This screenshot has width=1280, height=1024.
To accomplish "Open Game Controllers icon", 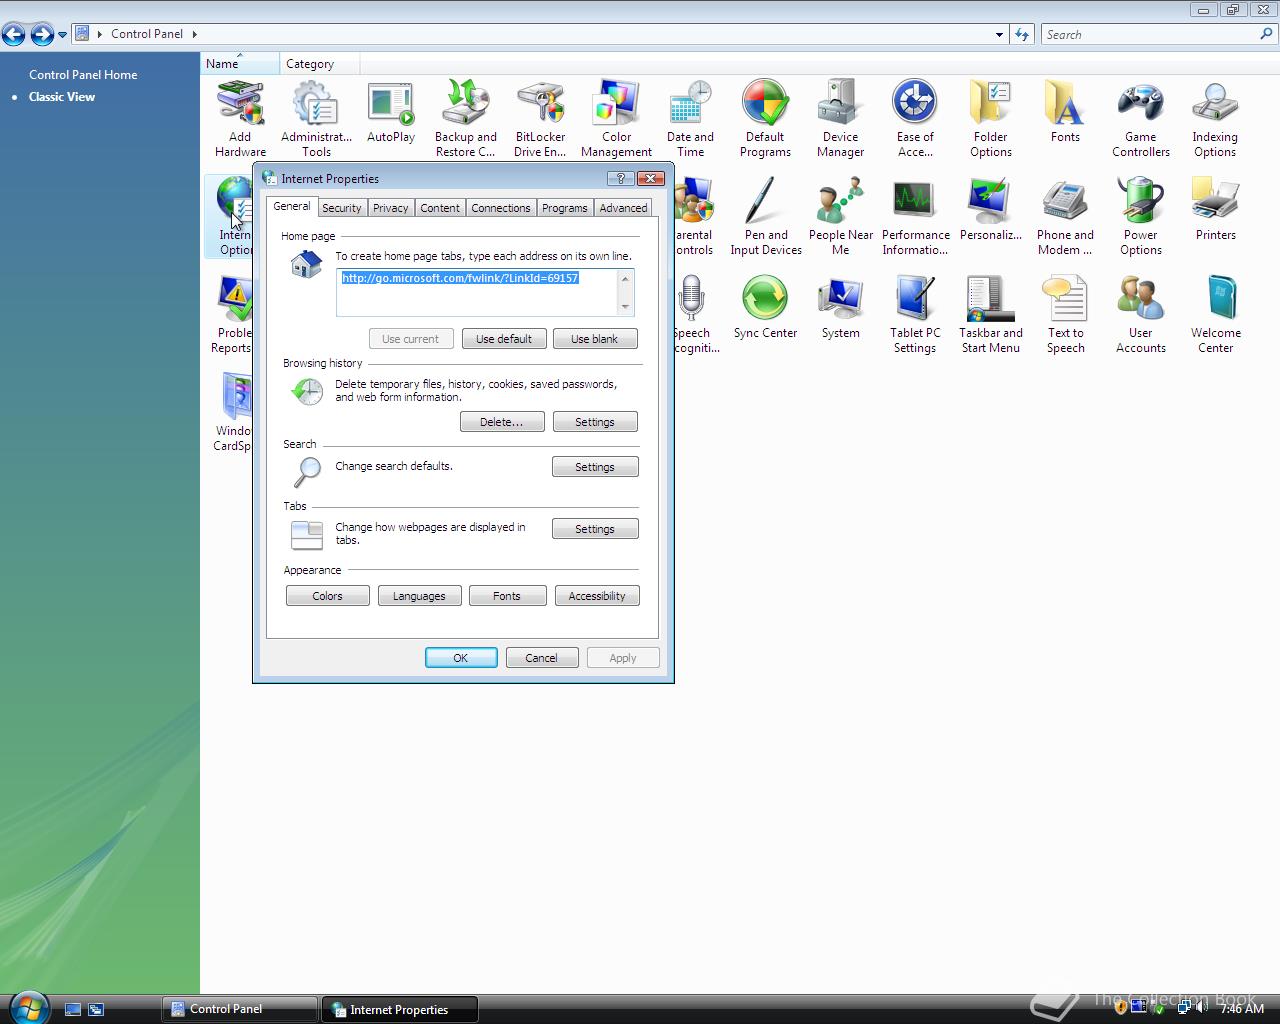I will pyautogui.click(x=1141, y=118).
